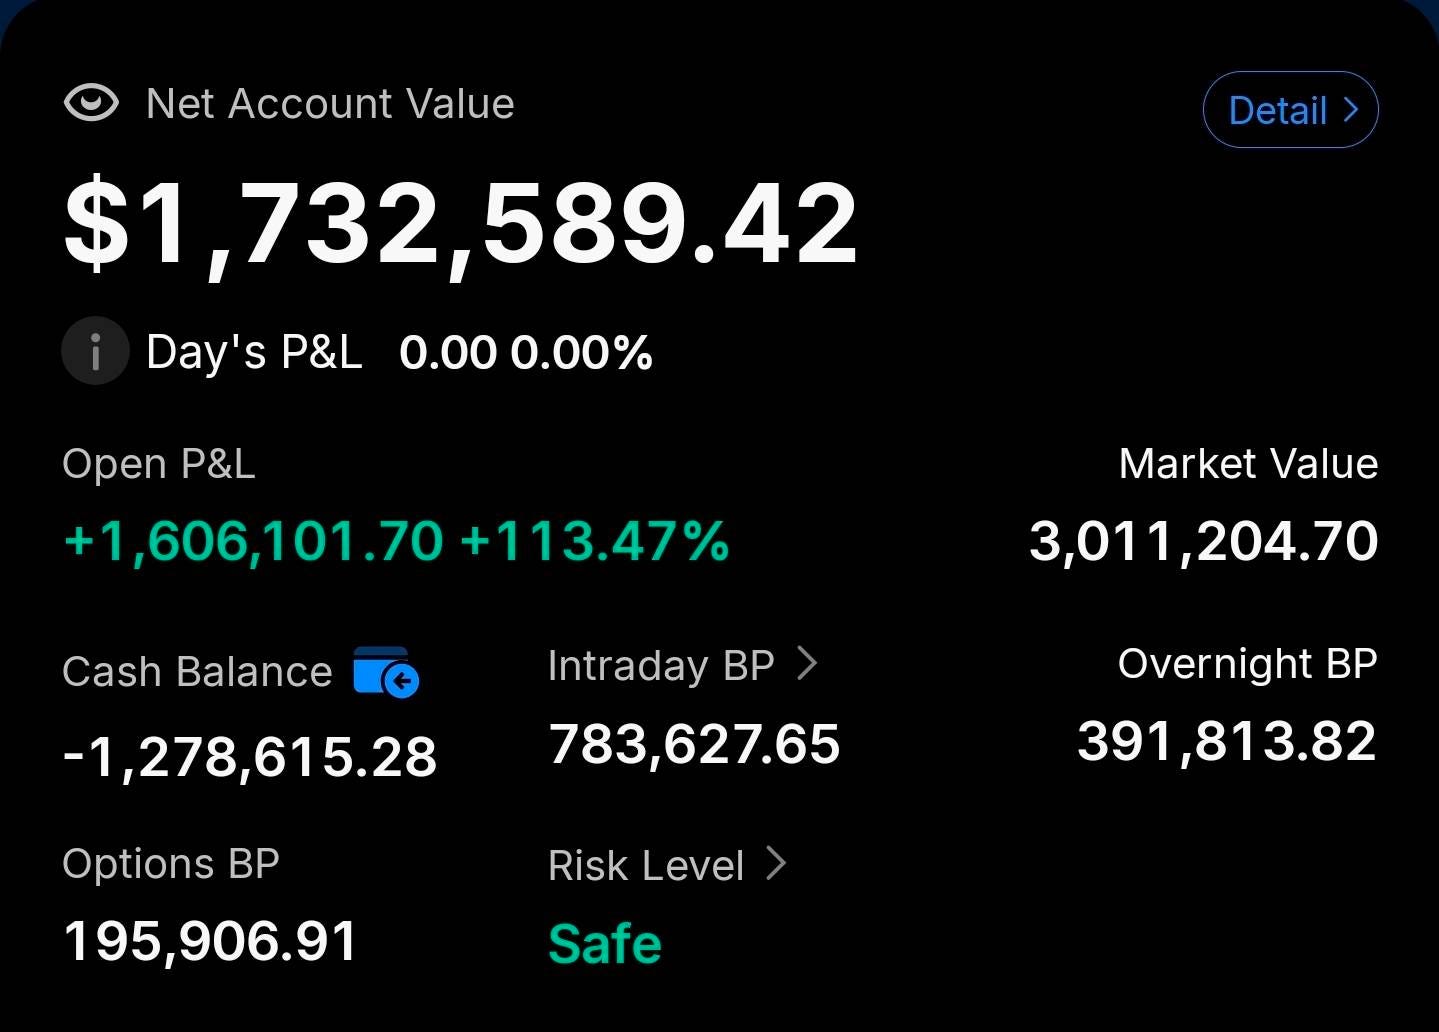Screen dimensions: 1439x1032
Task: Click the $1,732,589.42 account total
Action: [460, 223]
